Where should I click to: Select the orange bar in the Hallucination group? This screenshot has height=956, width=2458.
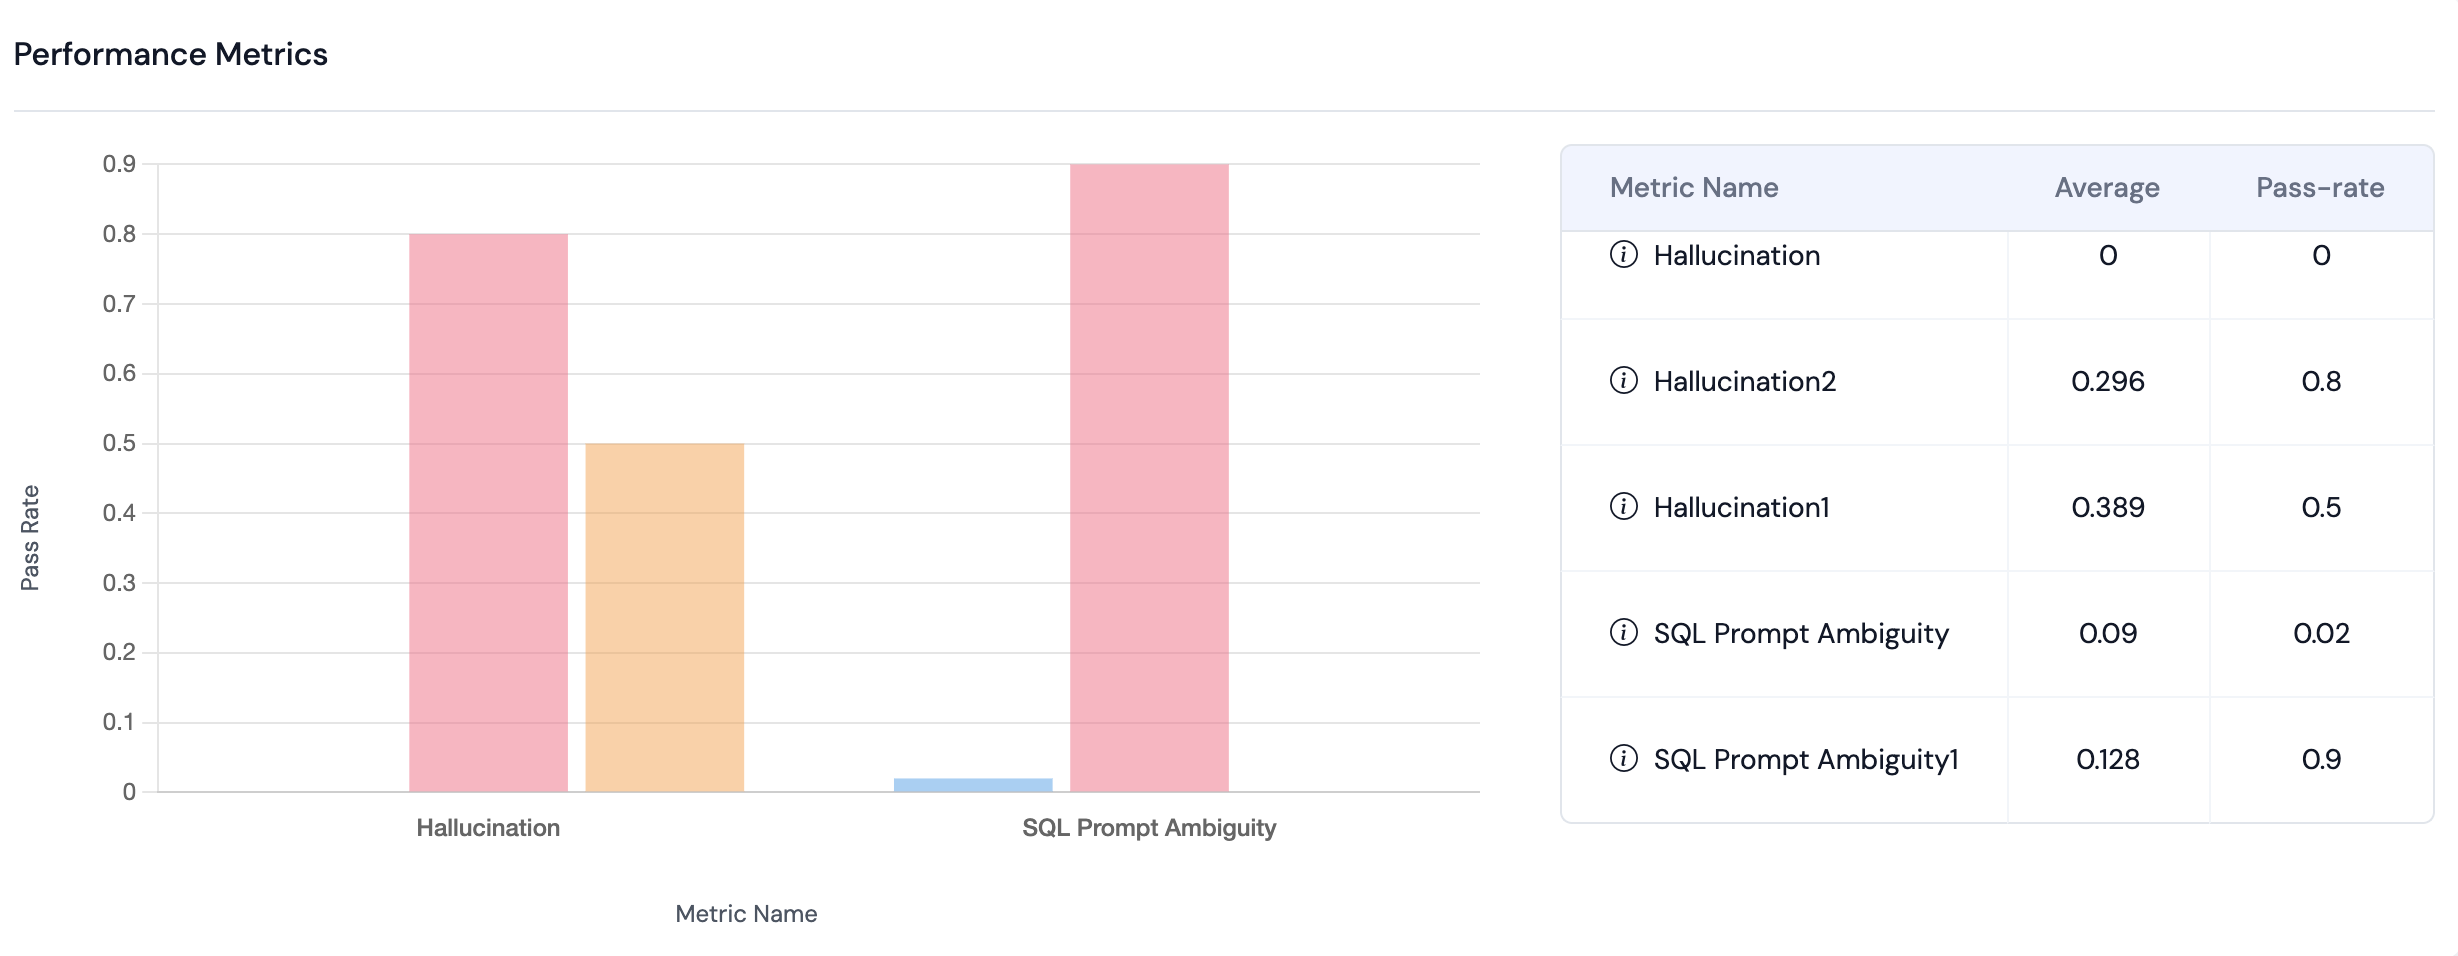(x=664, y=617)
